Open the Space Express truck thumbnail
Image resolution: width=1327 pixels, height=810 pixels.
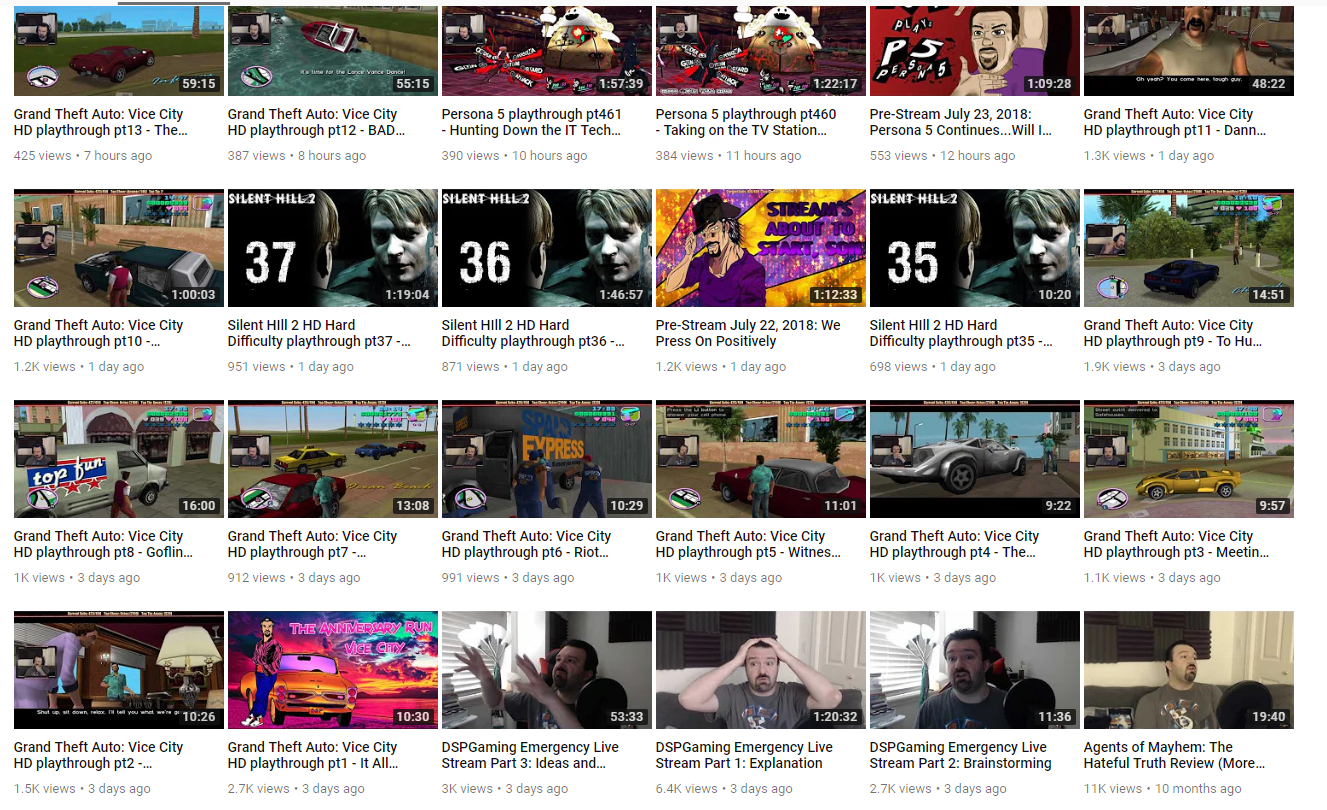547,459
